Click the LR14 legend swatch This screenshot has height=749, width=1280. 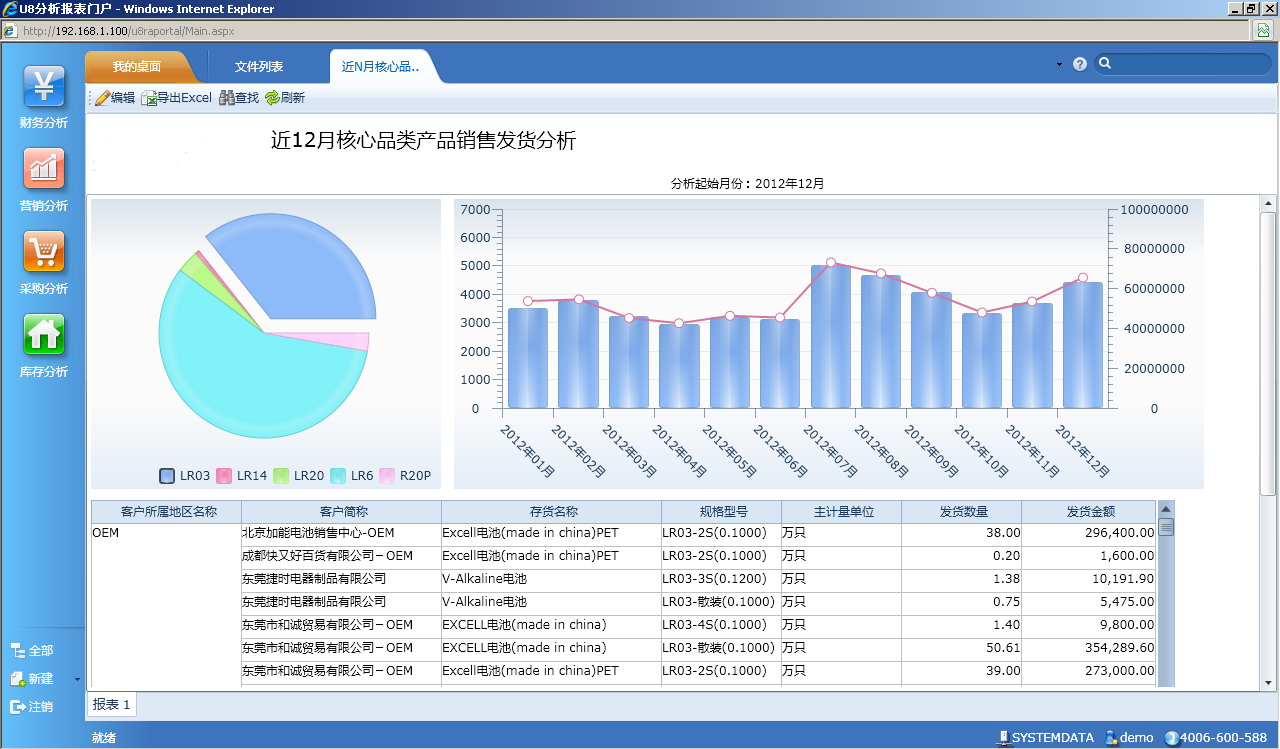224,476
